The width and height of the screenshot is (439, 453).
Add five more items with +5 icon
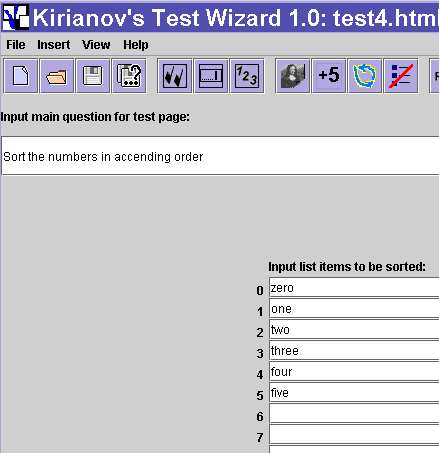(329, 76)
